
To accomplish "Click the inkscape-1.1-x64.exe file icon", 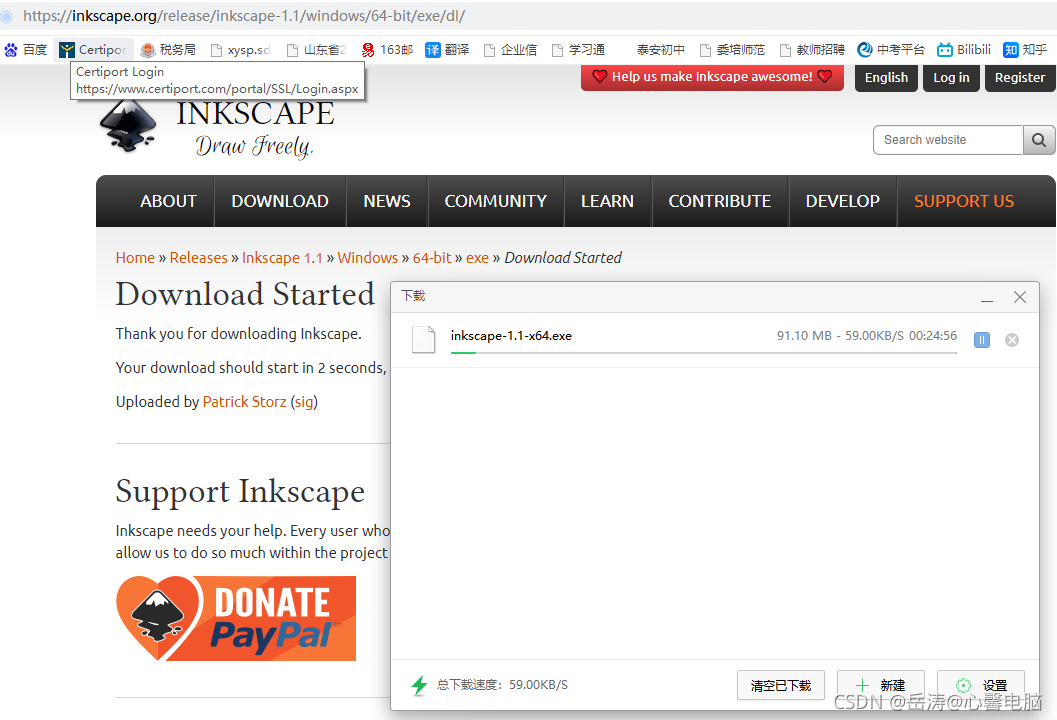I will [423, 339].
